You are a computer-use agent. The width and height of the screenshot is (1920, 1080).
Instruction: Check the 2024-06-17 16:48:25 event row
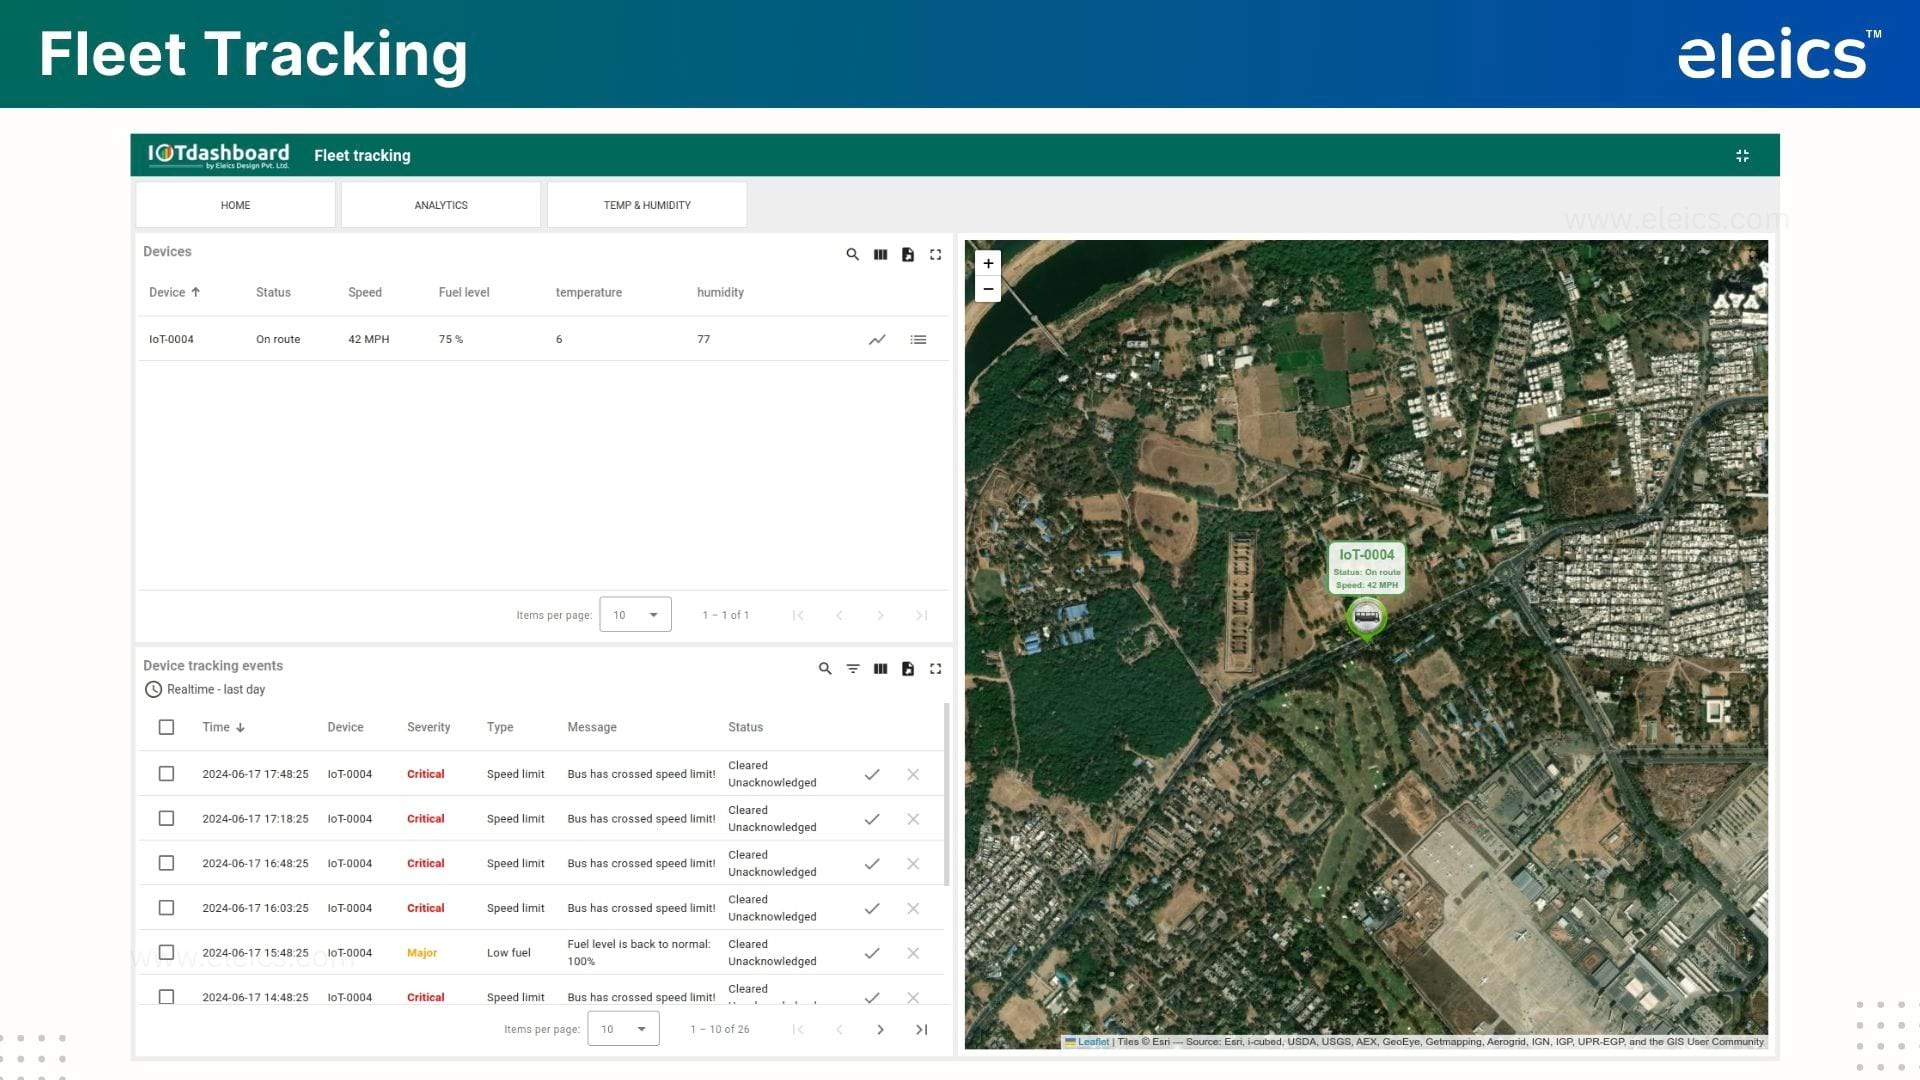[166, 863]
